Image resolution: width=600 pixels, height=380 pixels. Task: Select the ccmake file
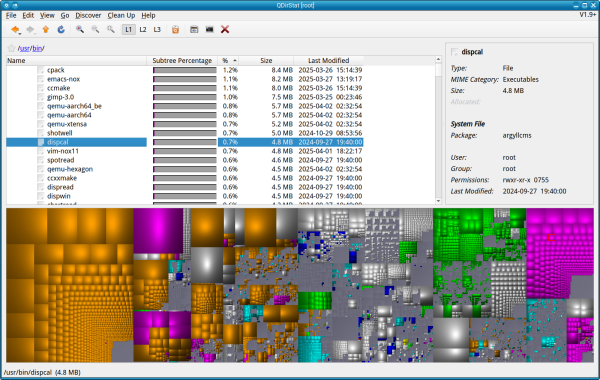click(x=59, y=88)
